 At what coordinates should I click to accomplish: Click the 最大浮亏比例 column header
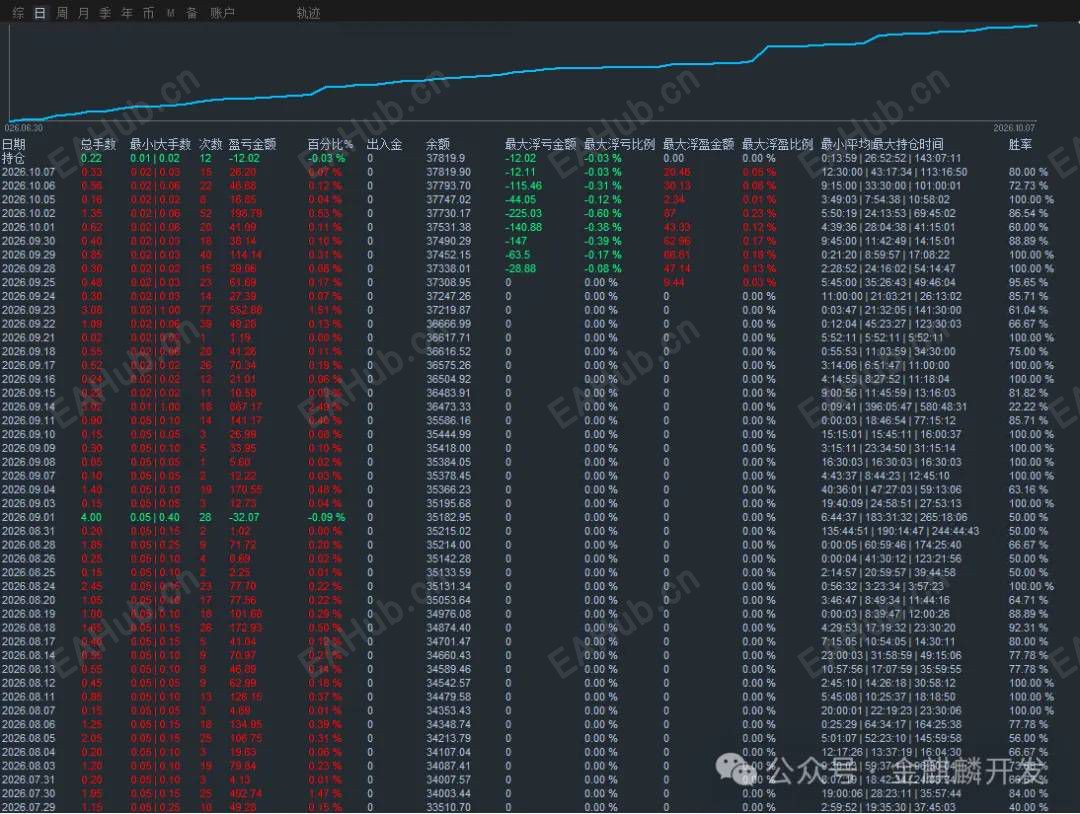coord(619,144)
